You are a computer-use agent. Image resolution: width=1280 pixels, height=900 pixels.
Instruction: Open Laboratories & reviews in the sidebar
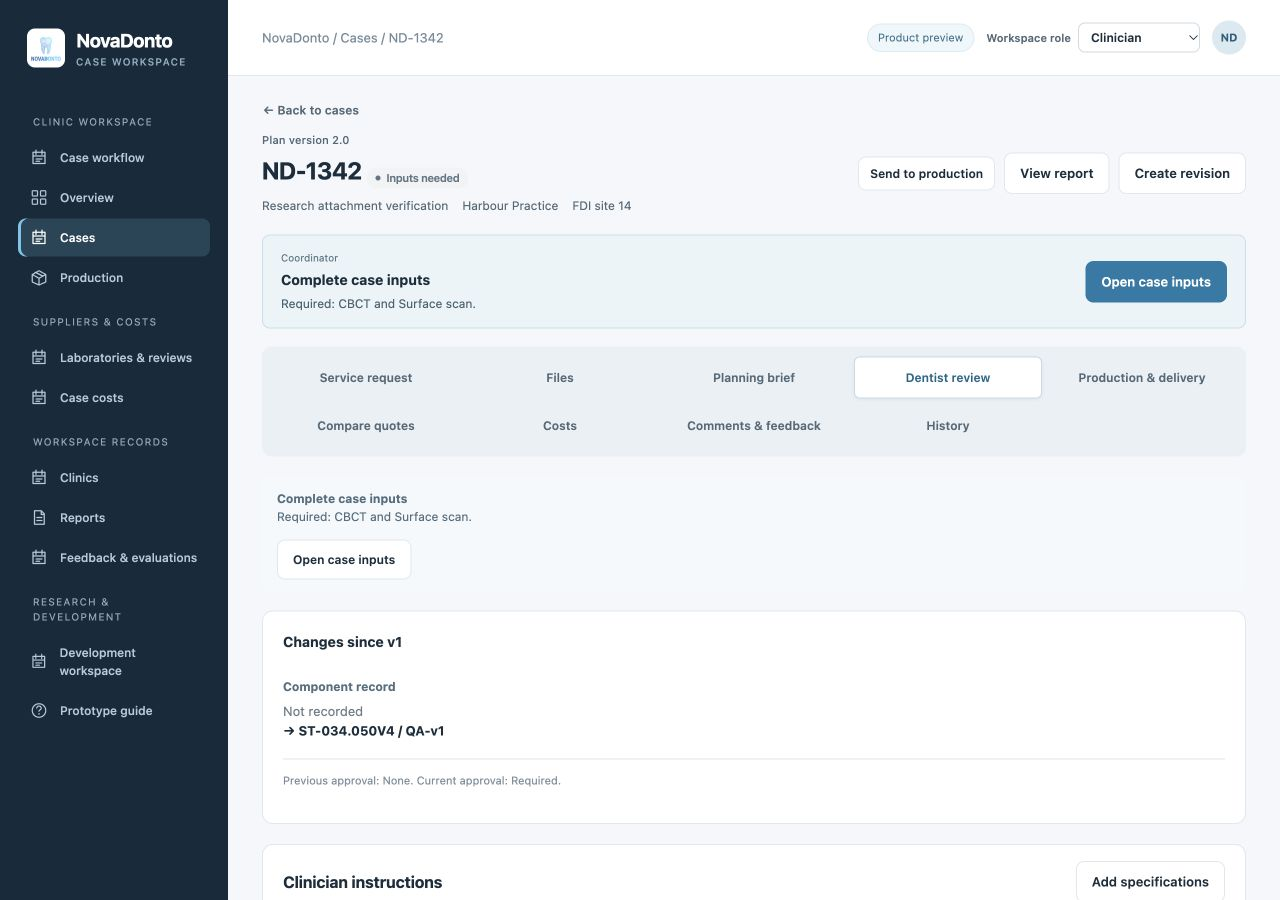click(x=114, y=357)
